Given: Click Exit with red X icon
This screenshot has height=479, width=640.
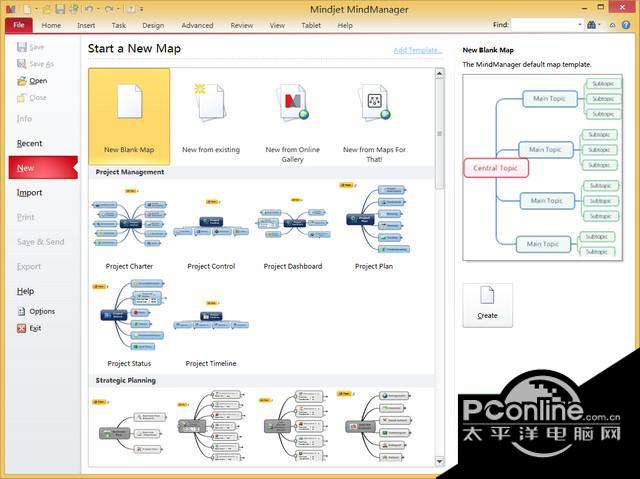Looking at the screenshot, I should click(x=29, y=328).
